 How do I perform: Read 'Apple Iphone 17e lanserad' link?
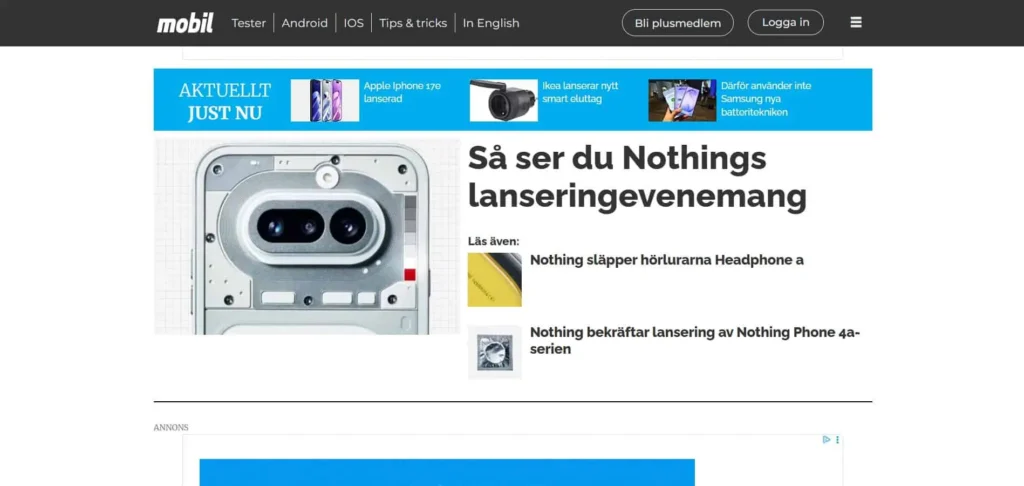(402, 93)
